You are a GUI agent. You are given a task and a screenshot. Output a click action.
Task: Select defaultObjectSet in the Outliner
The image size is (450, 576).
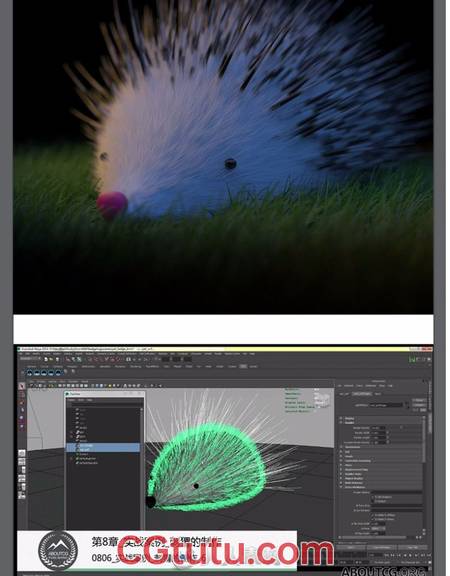(x=88, y=463)
